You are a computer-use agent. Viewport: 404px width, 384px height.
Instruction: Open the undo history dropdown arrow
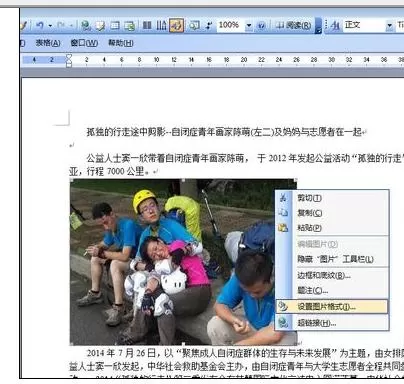coord(50,26)
